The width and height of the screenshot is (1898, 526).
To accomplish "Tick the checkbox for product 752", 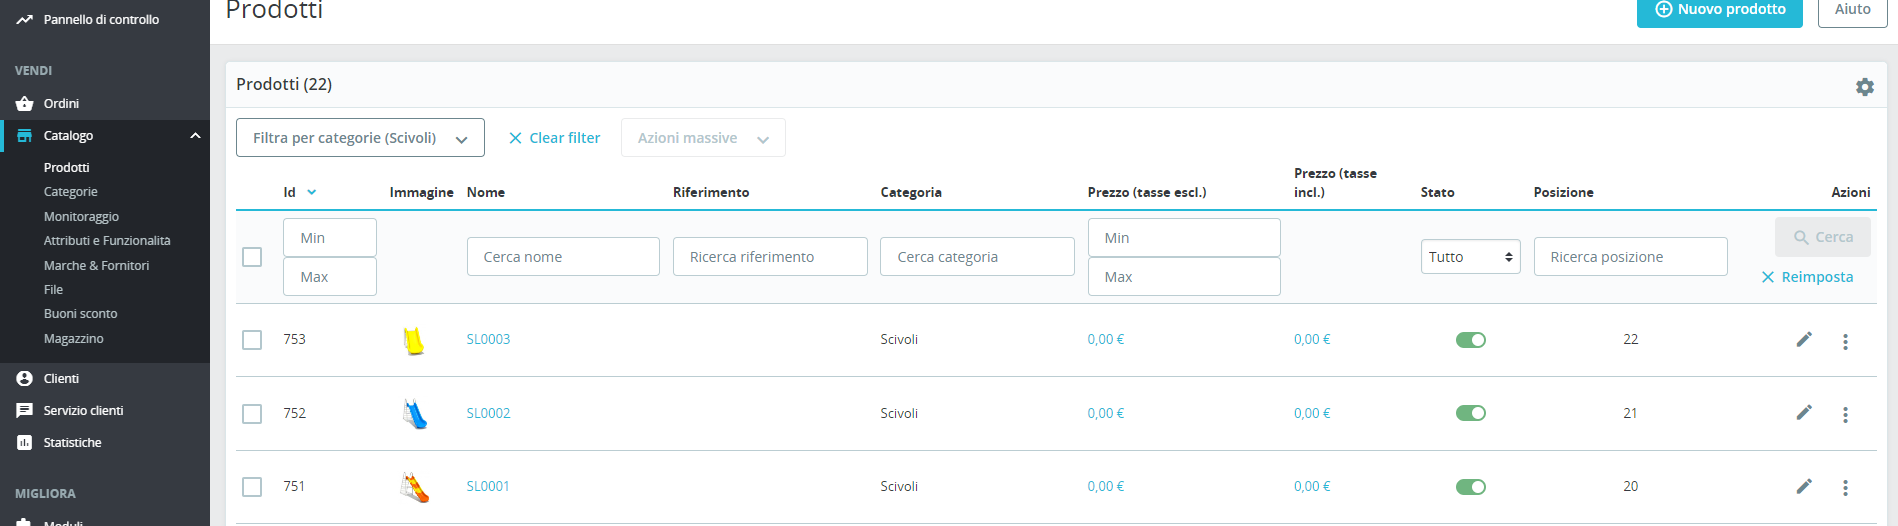I will [x=252, y=413].
